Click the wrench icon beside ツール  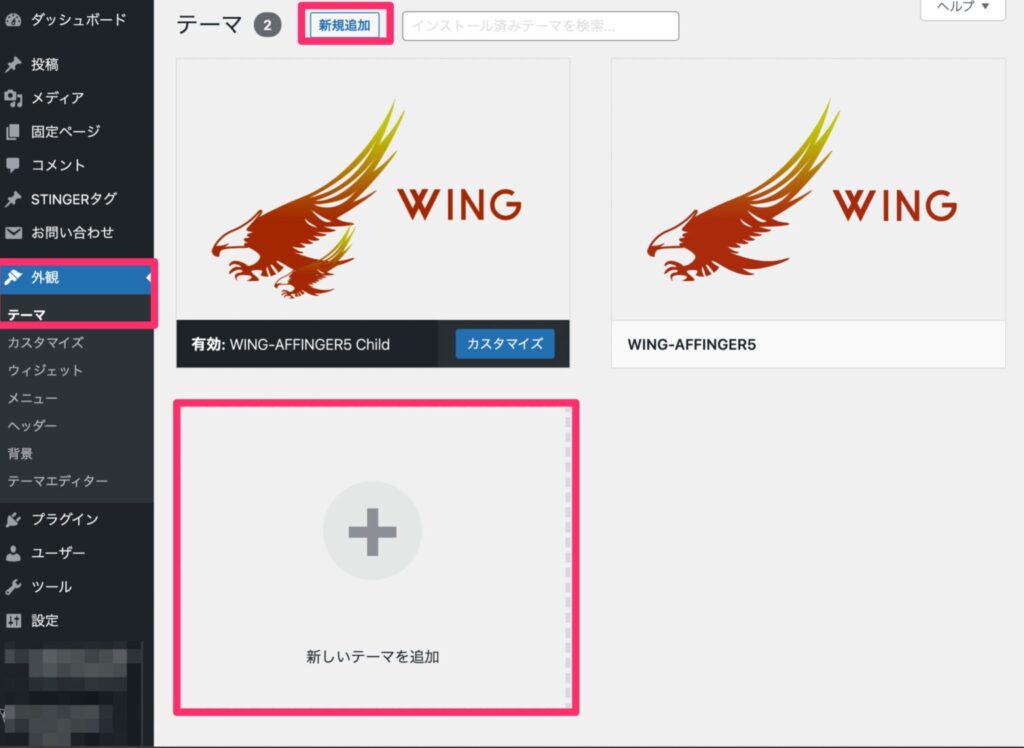[13, 587]
